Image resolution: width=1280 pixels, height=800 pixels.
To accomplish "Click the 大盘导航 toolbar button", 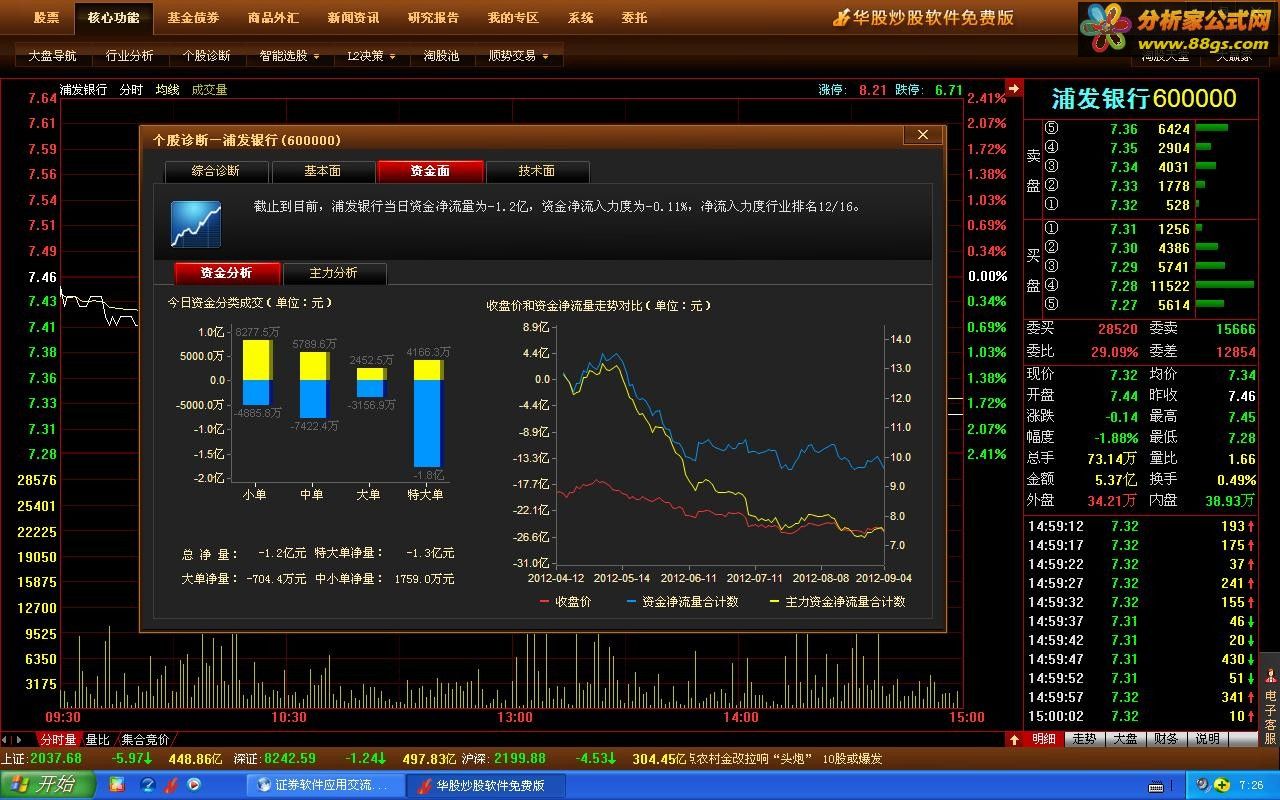I will coord(53,56).
